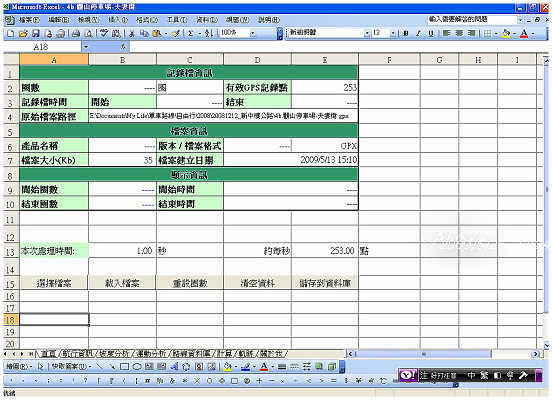Click the 儲存到資料庫 button
This screenshot has width=552, height=400.
coord(325,283)
